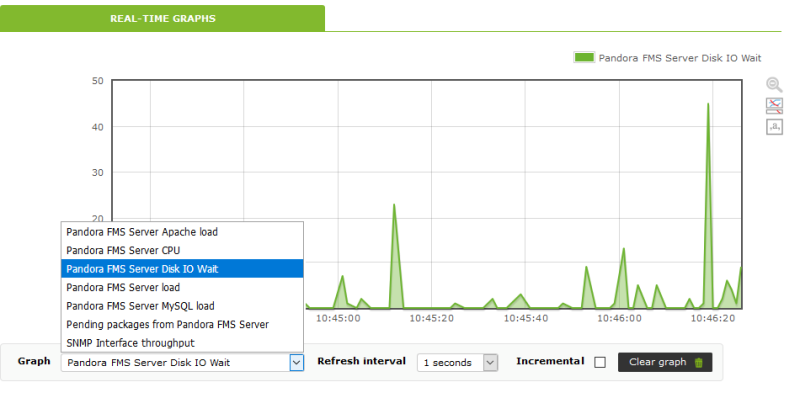Click the green trash icon in Clear graph
The image size is (800, 398).
(x=699, y=363)
